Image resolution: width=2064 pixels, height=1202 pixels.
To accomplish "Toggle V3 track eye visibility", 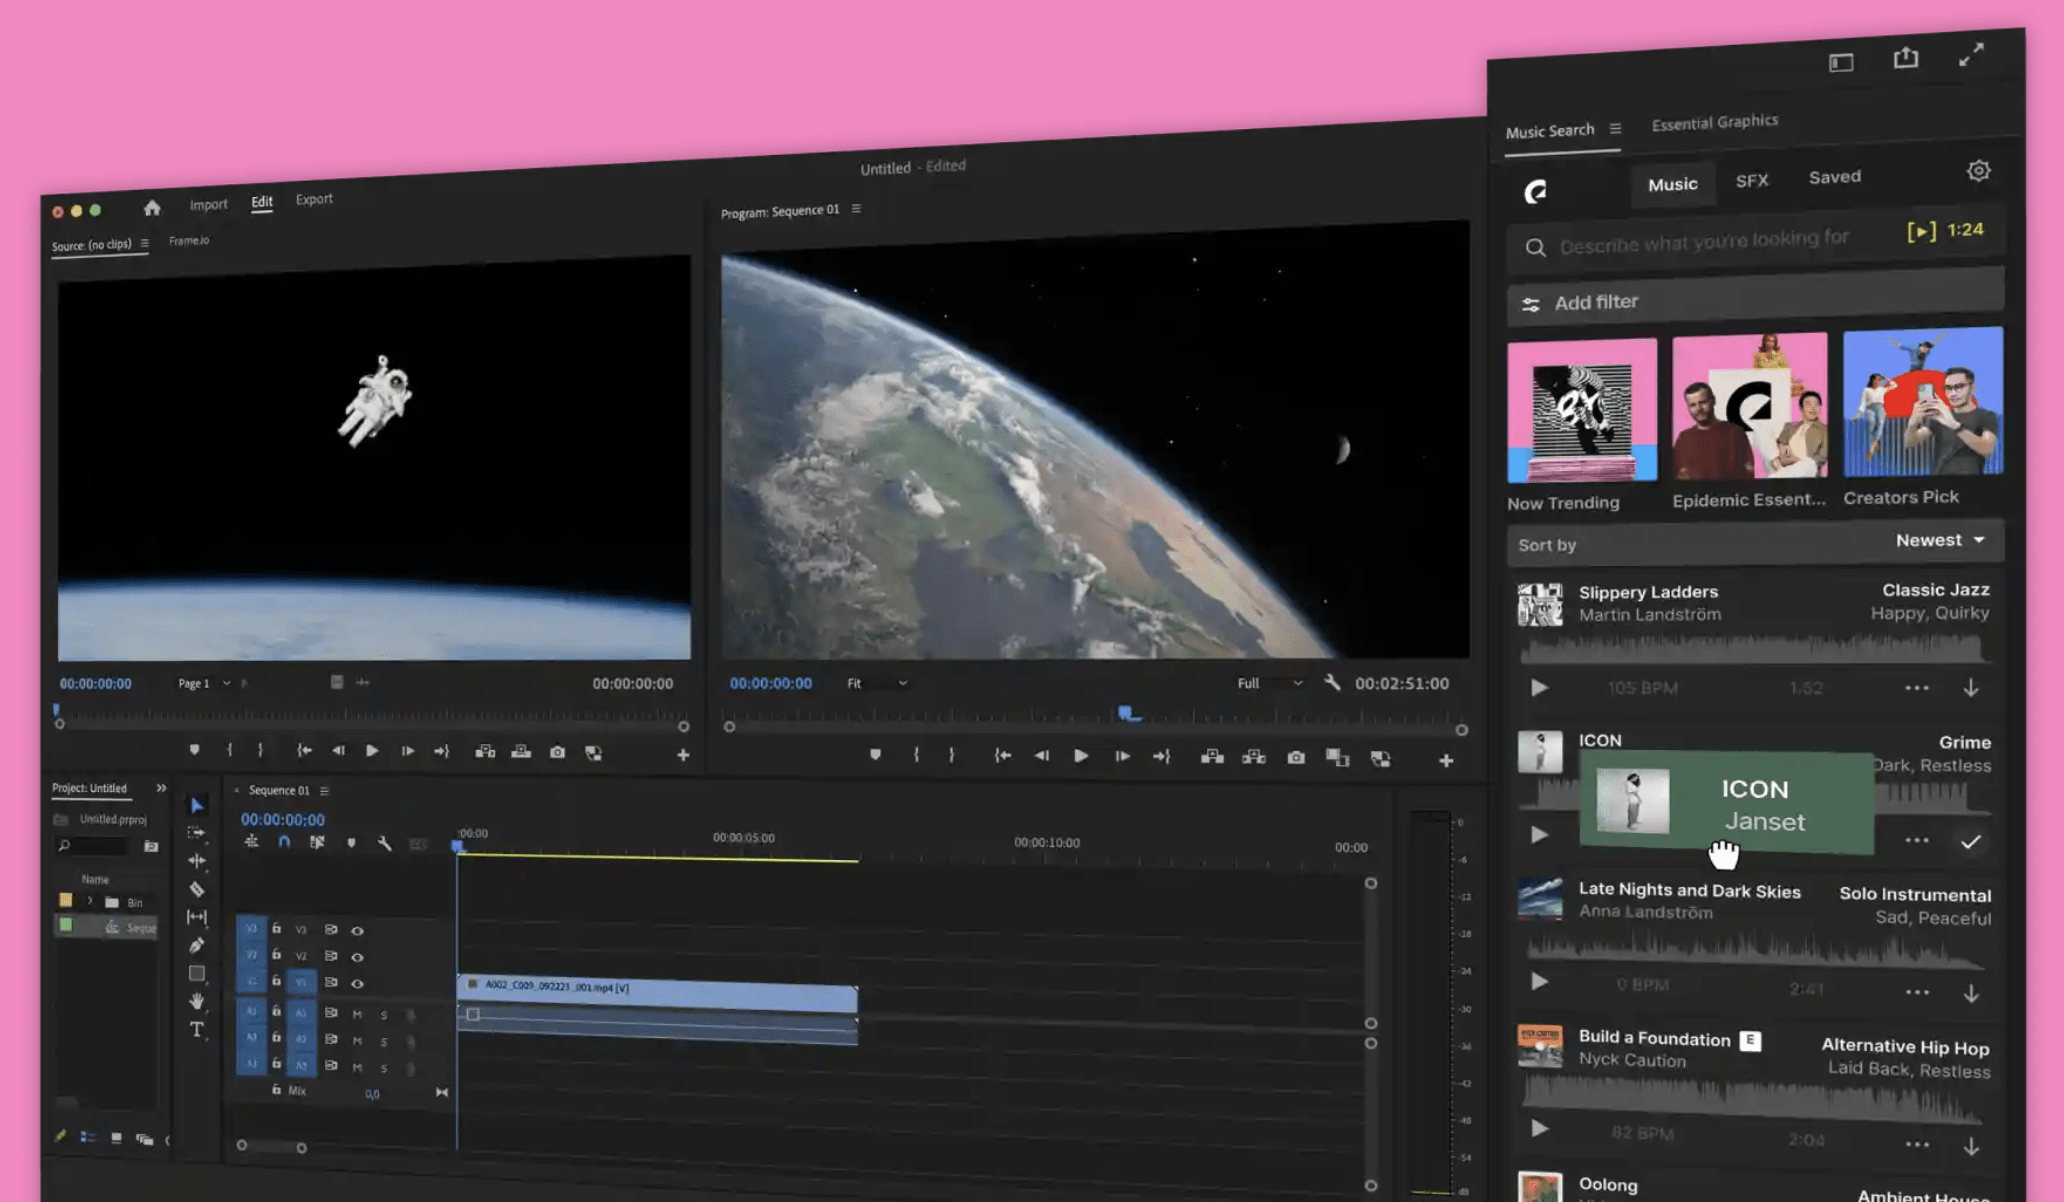I will pos(357,930).
